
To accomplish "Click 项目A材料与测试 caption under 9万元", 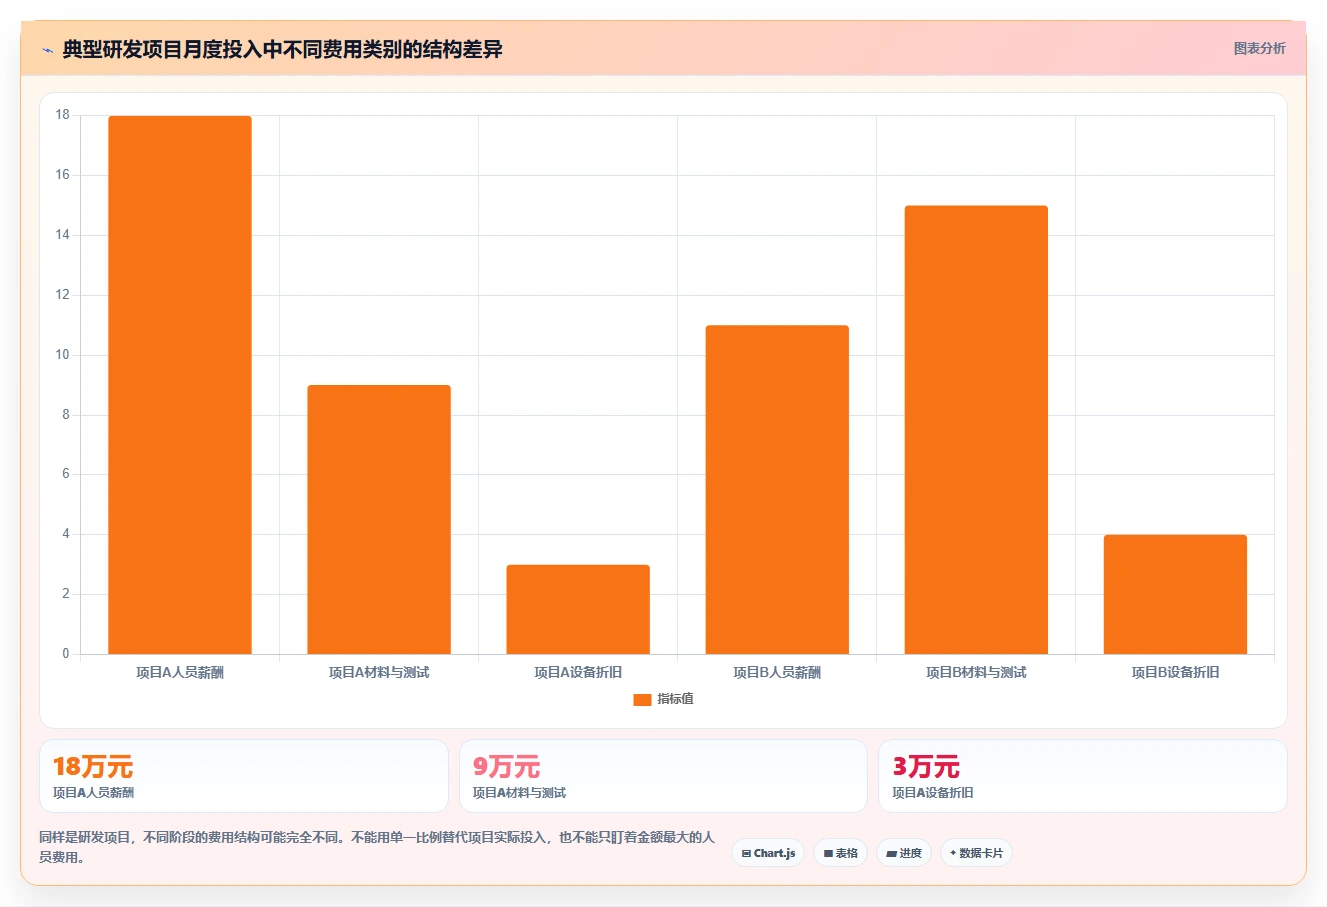I will (519, 793).
